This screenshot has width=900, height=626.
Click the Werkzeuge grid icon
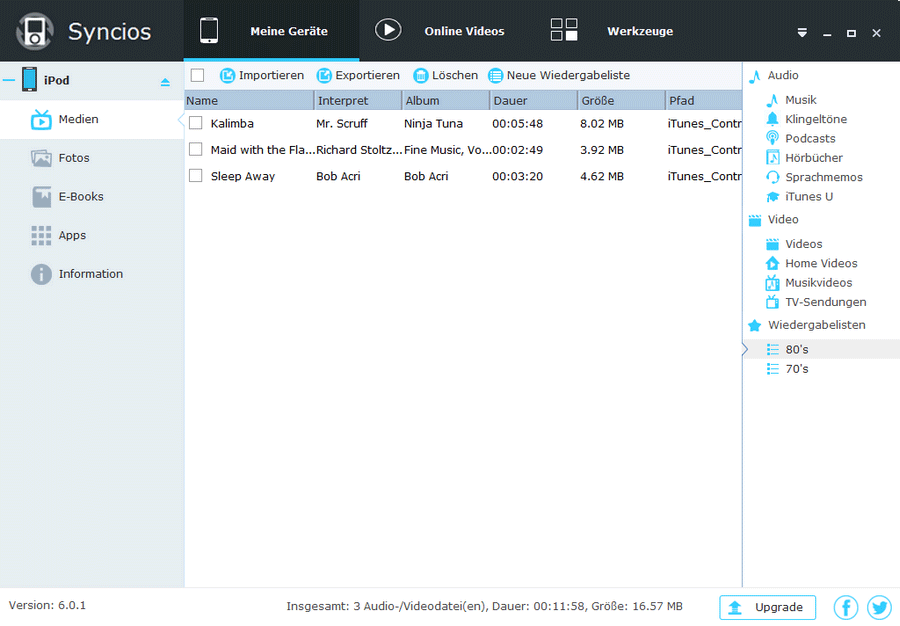click(564, 30)
